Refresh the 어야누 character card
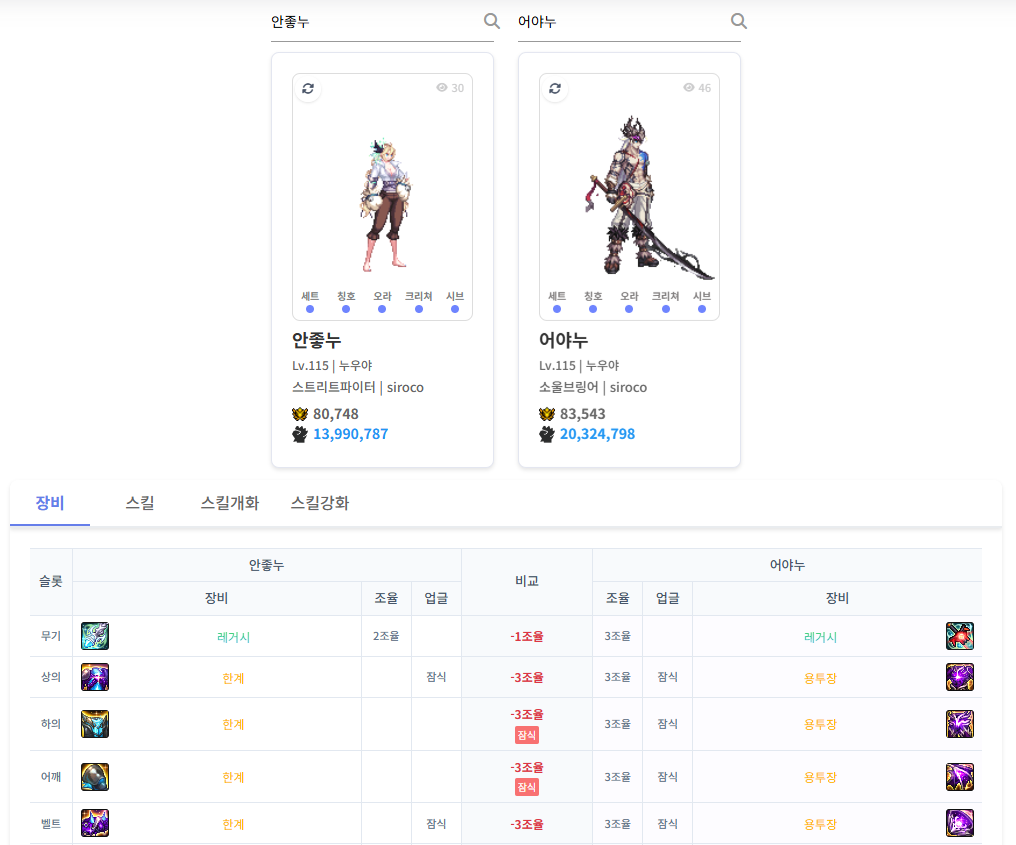The width and height of the screenshot is (1016, 845). [x=555, y=88]
